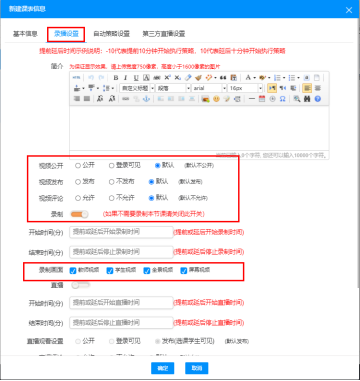Expand the font color arrow menu
Image resolution: width=360 pixels, height=381 pixels.
click(x=254, y=78)
